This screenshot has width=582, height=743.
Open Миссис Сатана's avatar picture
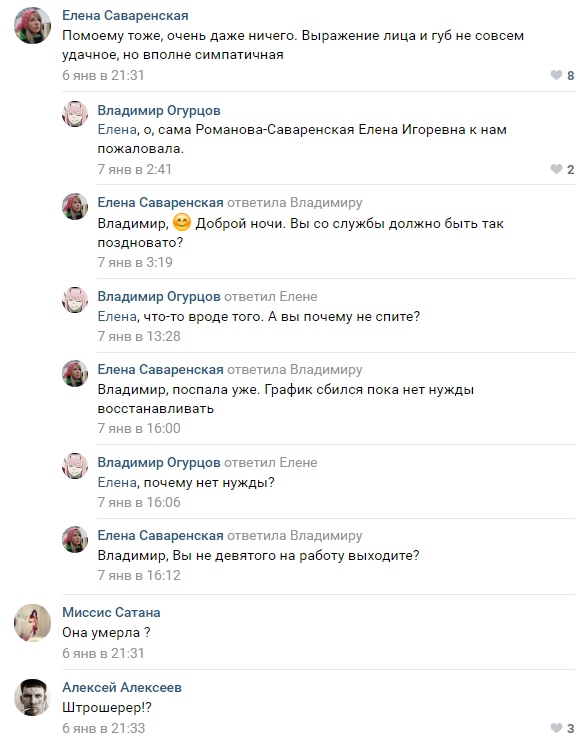[32, 623]
